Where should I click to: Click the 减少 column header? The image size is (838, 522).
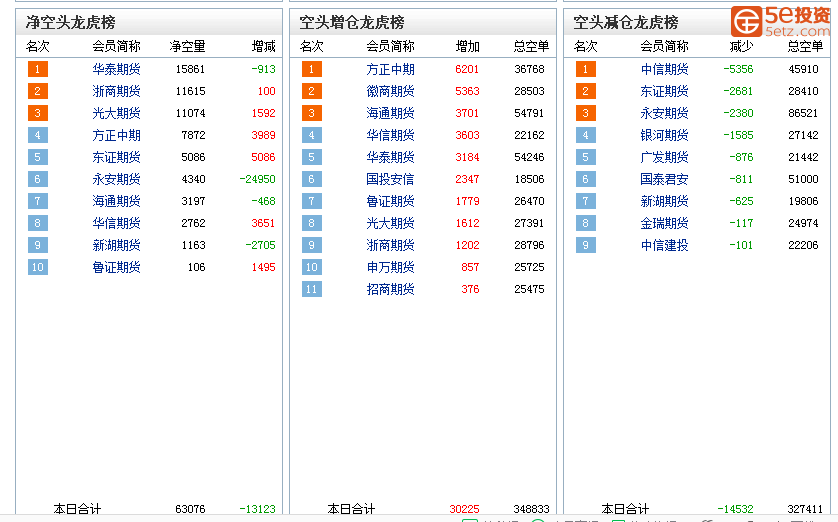click(x=741, y=46)
